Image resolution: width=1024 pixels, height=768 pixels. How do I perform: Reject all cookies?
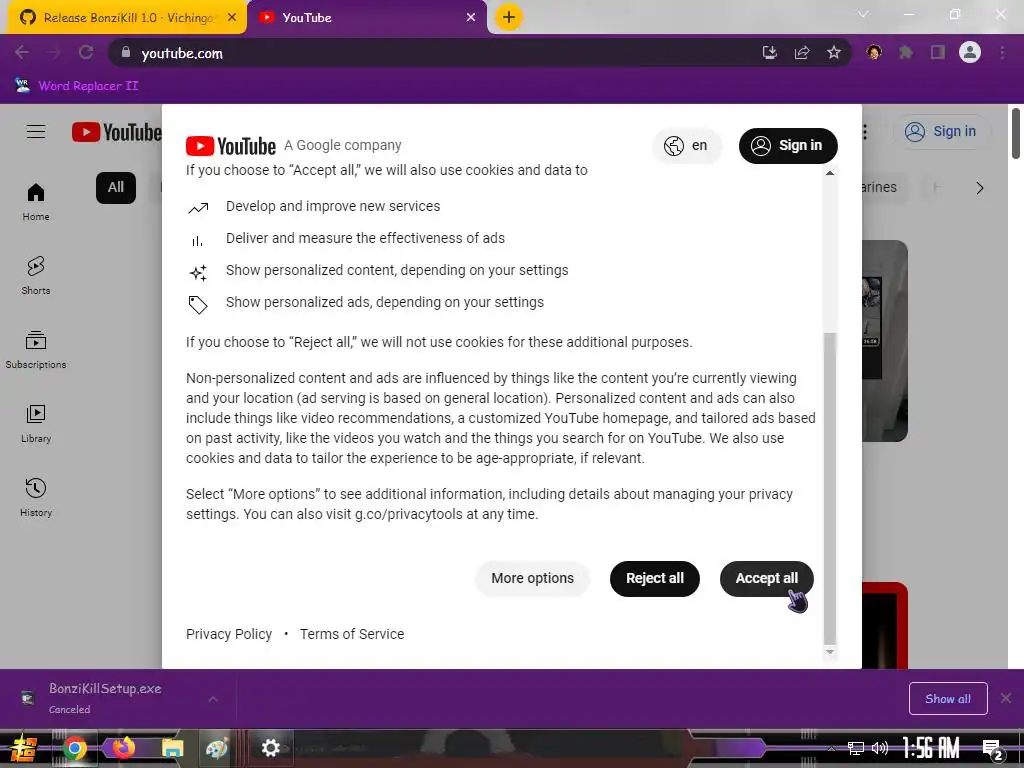[654, 579]
